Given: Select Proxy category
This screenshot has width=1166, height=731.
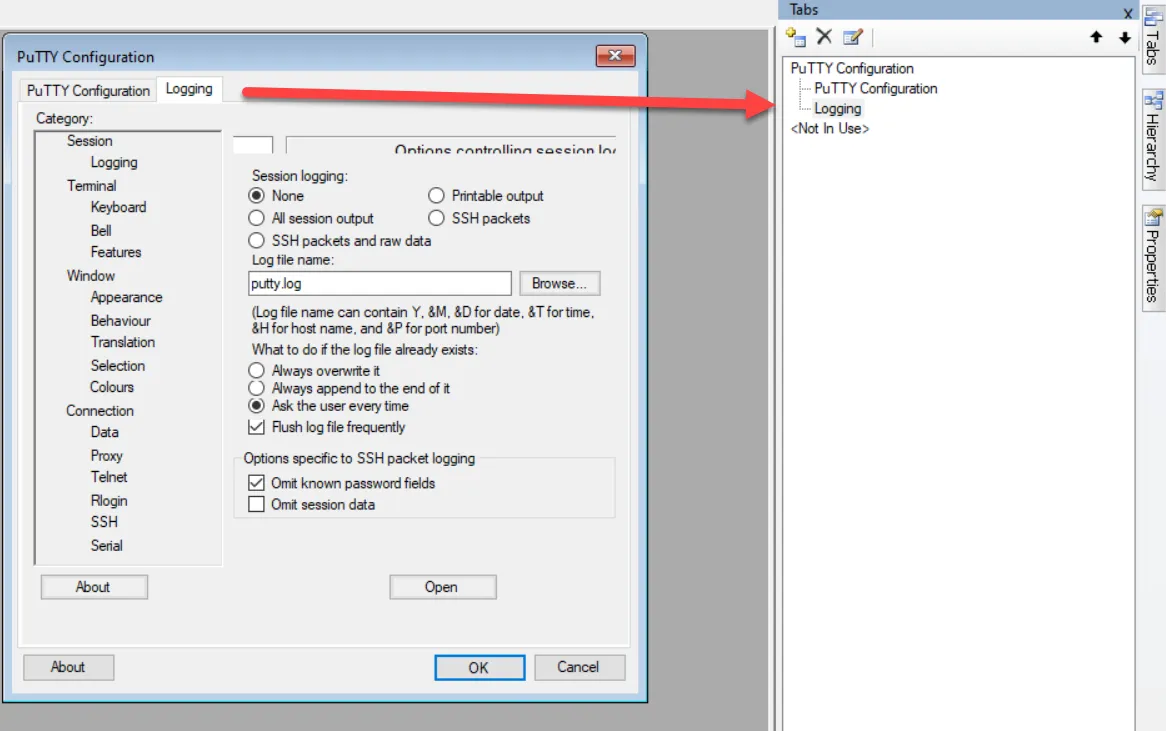Looking at the screenshot, I should pos(106,455).
